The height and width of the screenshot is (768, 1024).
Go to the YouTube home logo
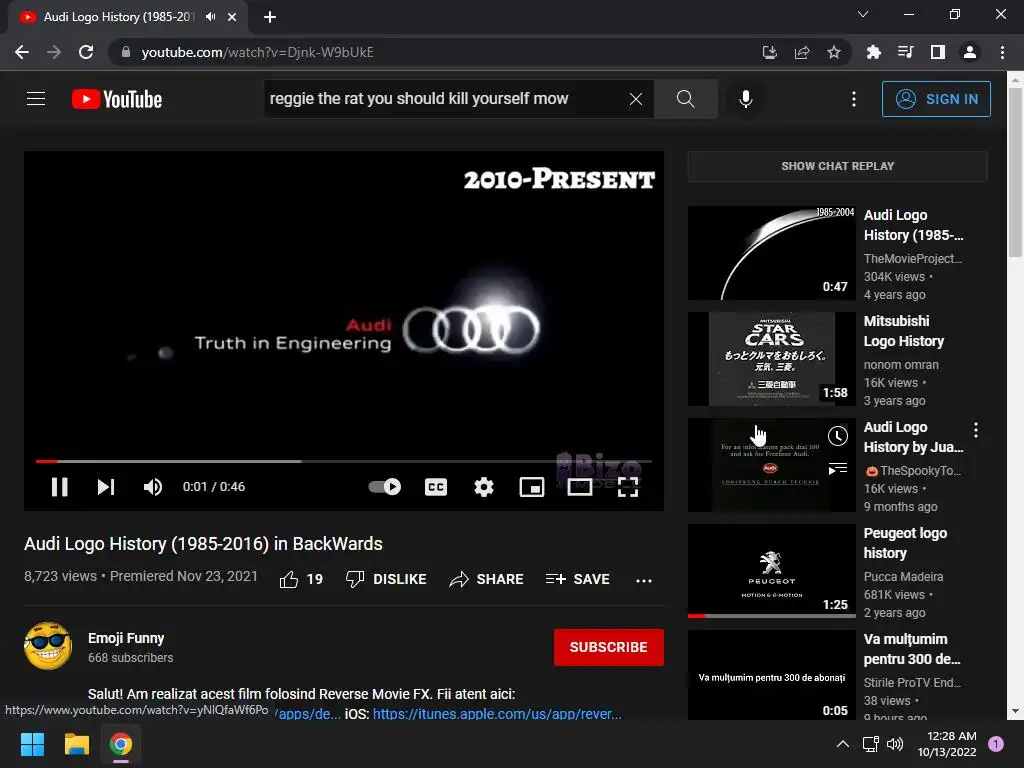[117, 99]
